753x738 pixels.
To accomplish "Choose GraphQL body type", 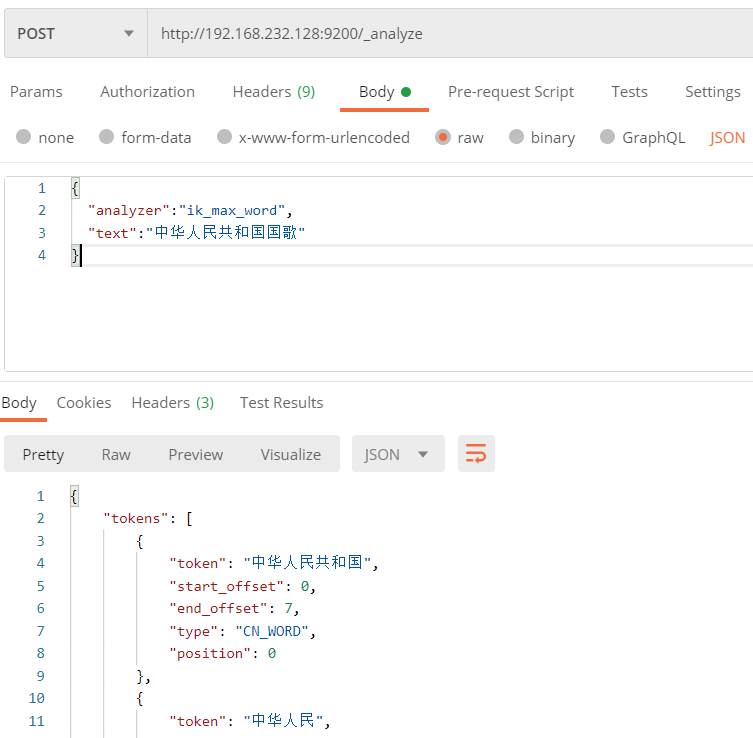I will 607,138.
